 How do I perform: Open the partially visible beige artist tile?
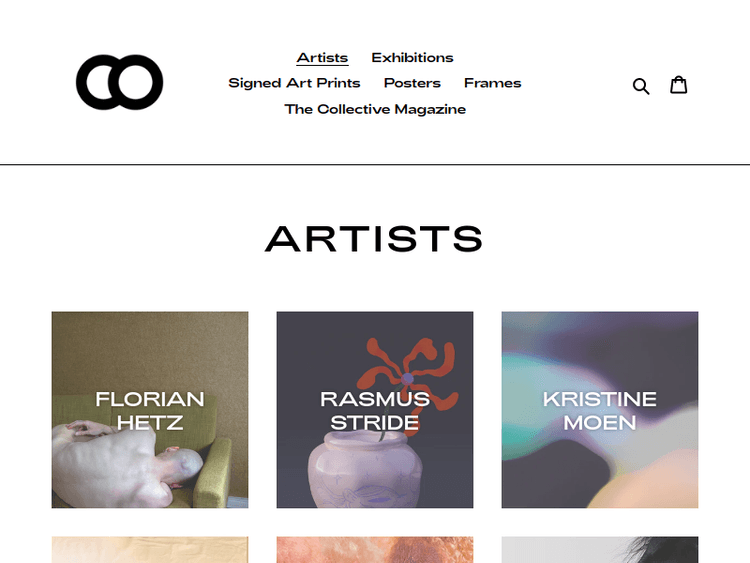(150, 550)
